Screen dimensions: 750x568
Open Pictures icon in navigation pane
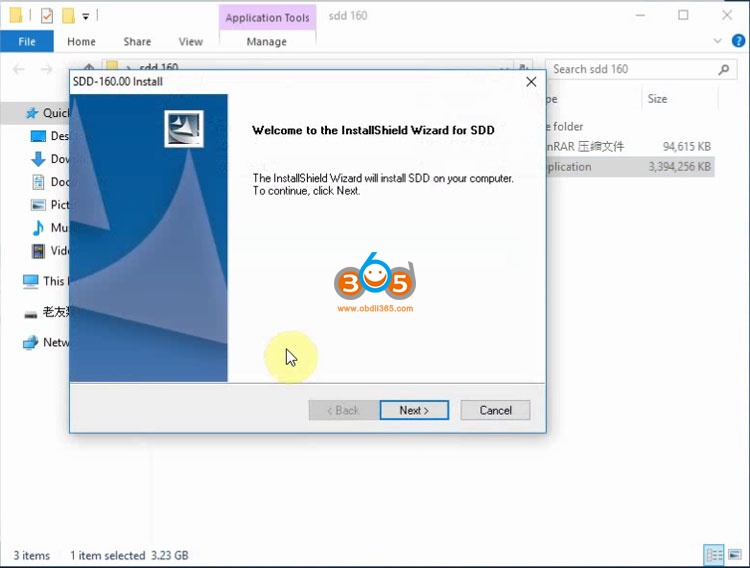point(38,205)
